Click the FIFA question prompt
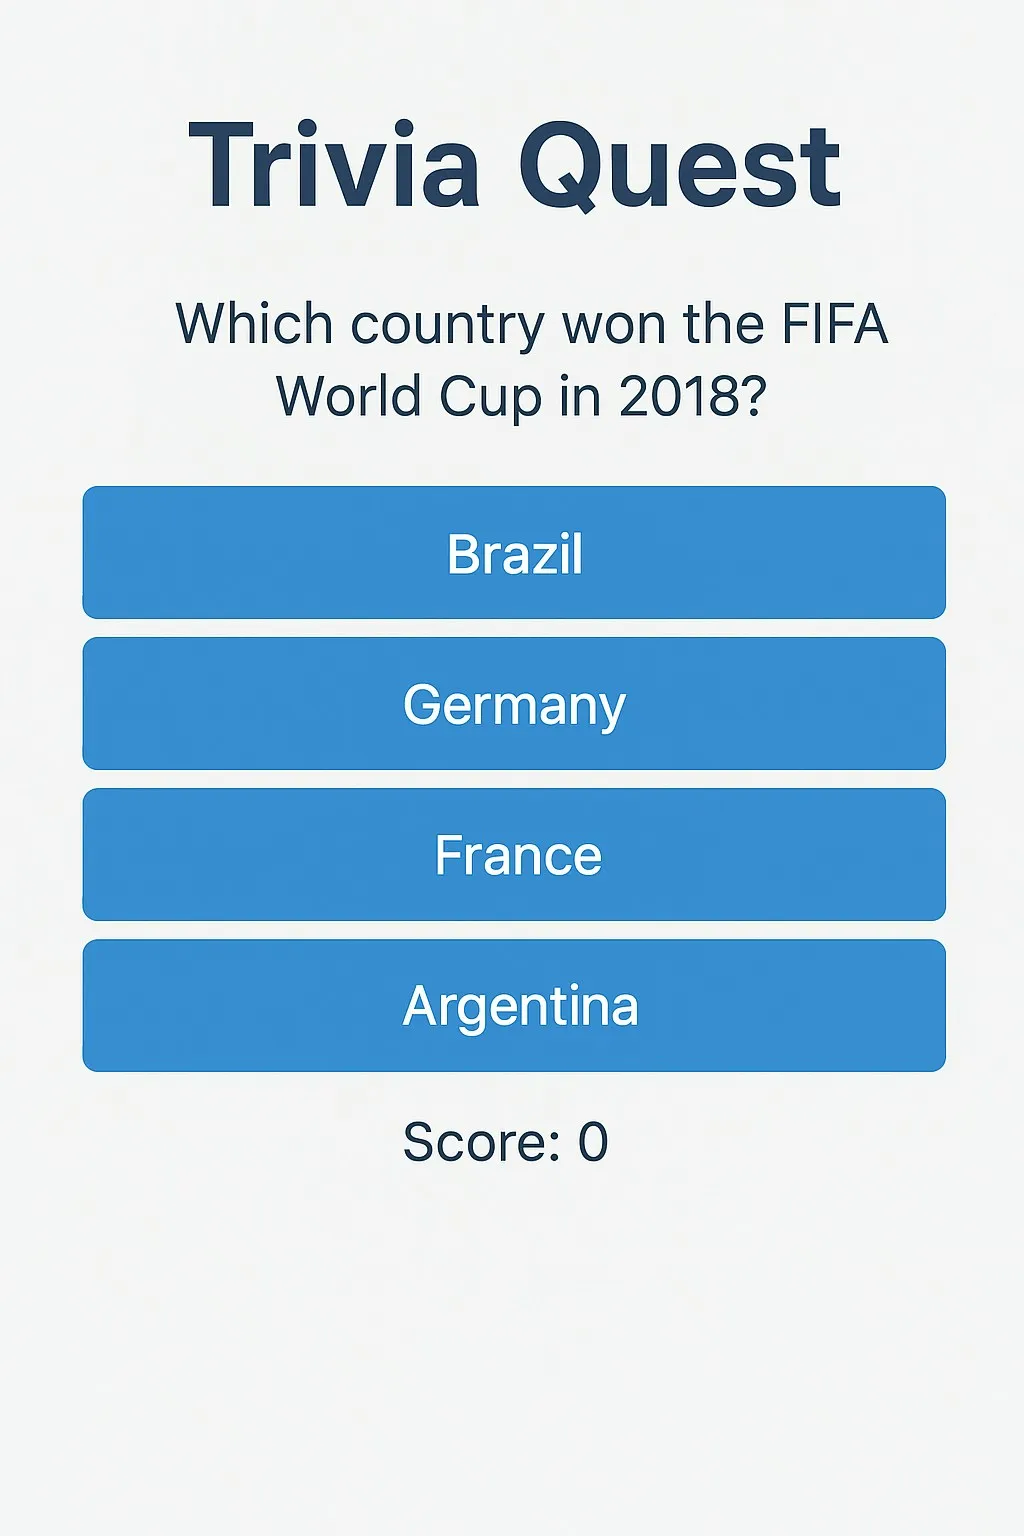This screenshot has width=1024, height=1536. click(530, 360)
